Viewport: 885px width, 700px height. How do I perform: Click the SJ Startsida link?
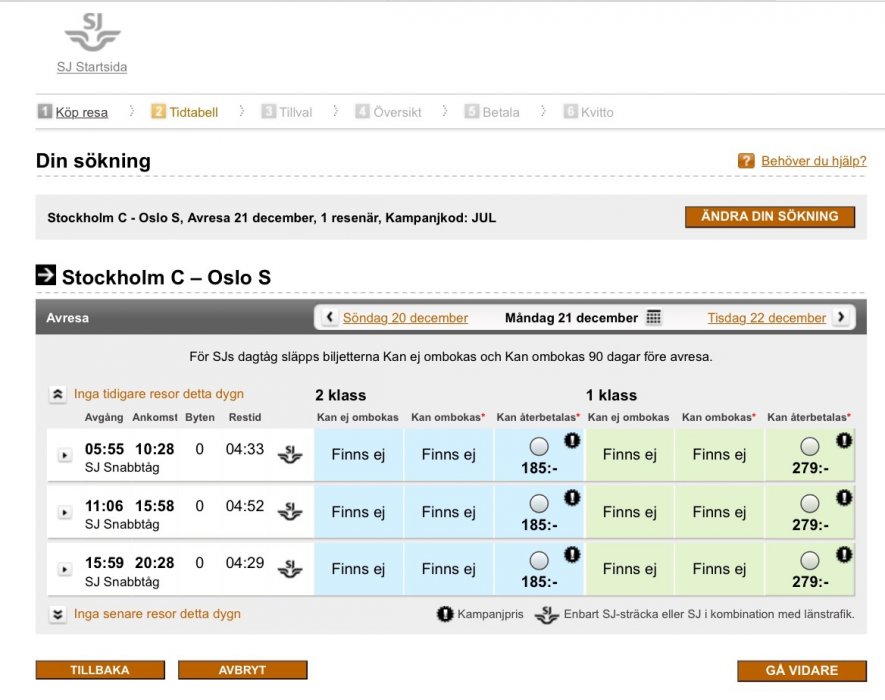tap(92, 68)
